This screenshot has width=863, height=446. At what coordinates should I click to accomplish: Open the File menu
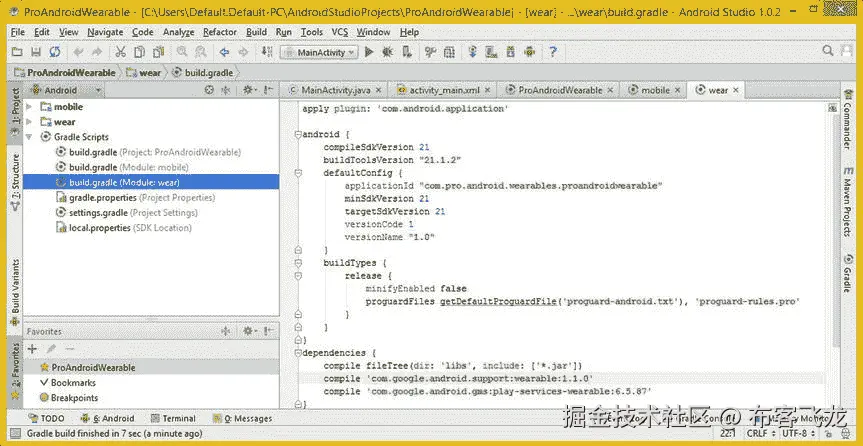tap(18, 32)
